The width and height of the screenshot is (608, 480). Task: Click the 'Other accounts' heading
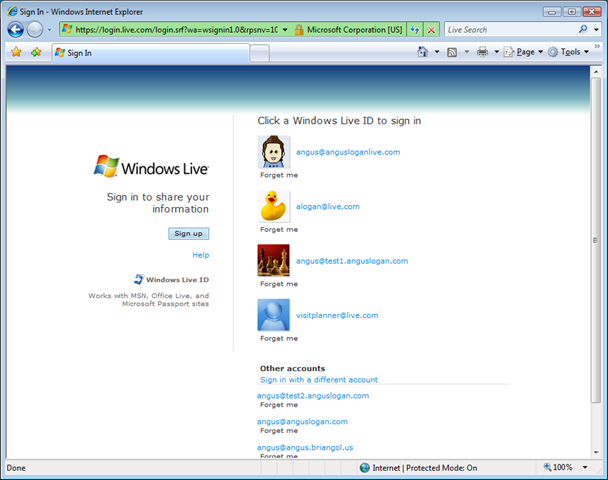292,368
